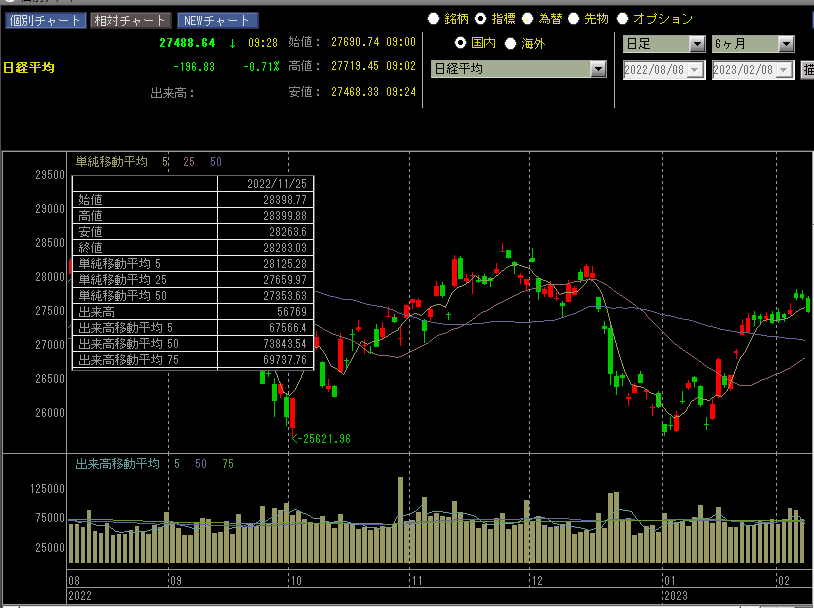Click the 出来高移動平均 legend label
This screenshot has width=814, height=608.
click(x=118, y=464)
